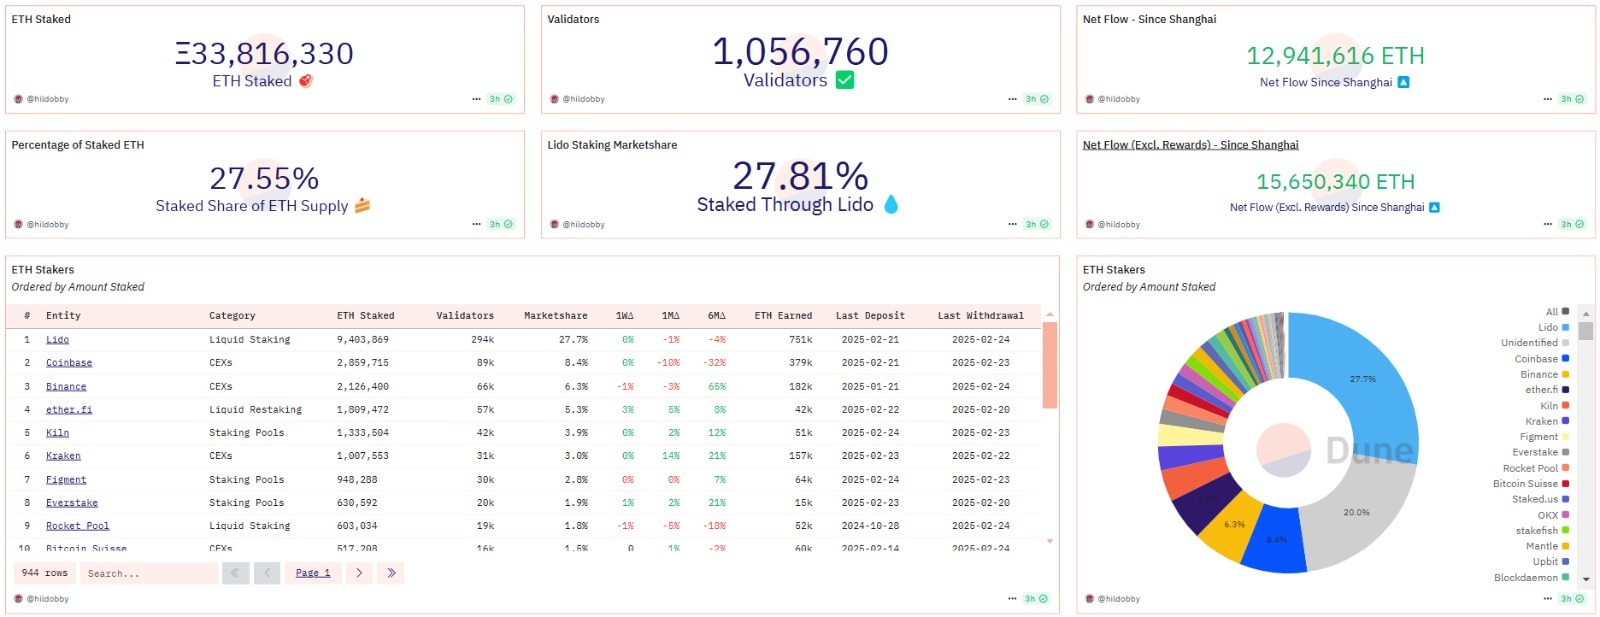Open Net Flow (Excl. Rewards) - Since Shanghai title link

click(1190, 145)
